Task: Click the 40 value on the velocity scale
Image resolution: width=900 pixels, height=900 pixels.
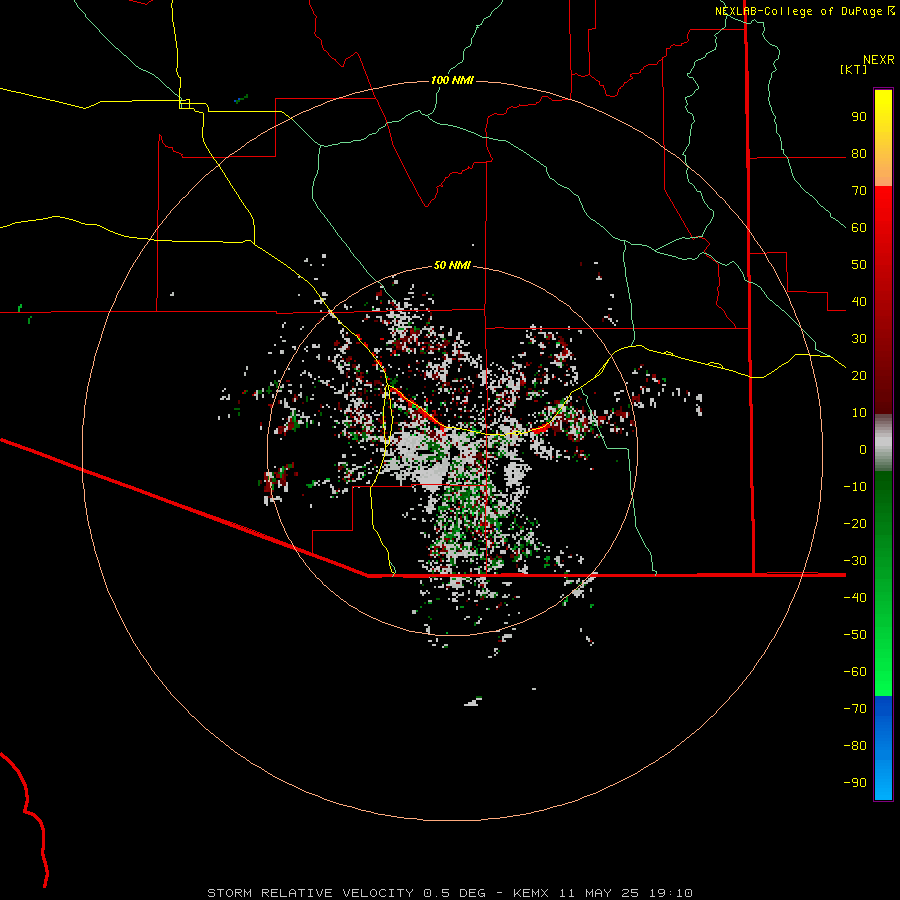Action: click(859, 301)
